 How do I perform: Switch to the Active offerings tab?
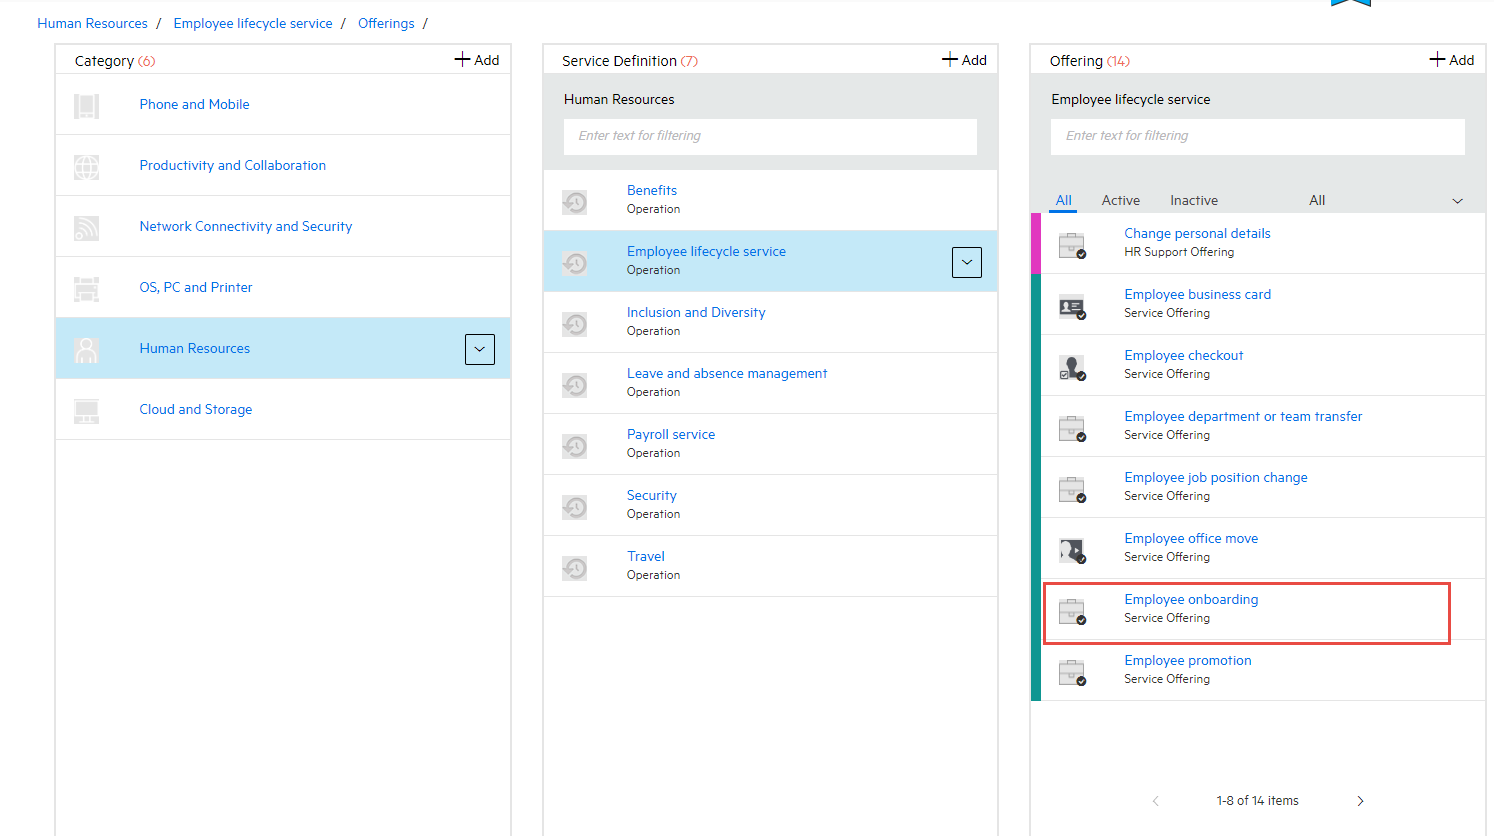pyautogui.click(x=1120, y=200)
